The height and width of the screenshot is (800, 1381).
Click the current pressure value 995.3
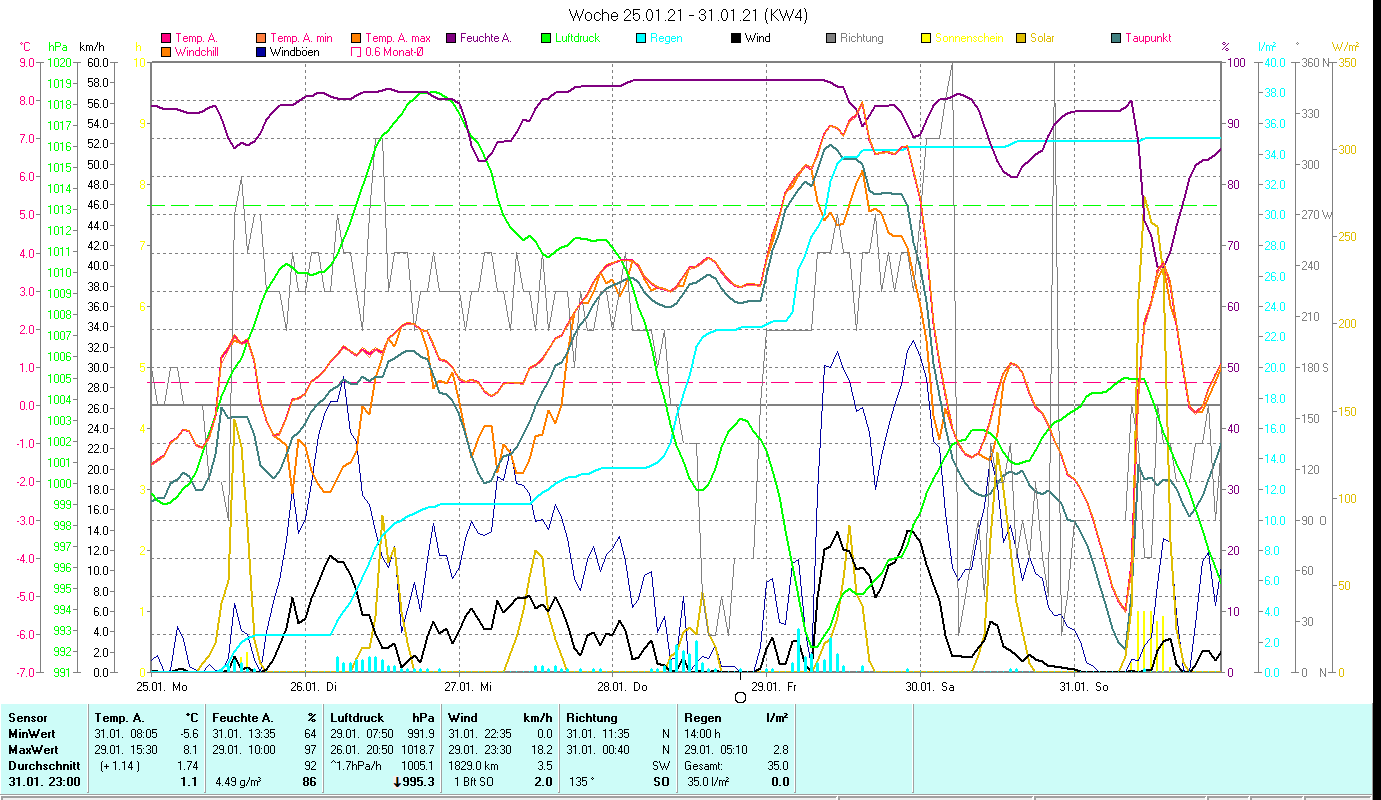tap(417, 782)
